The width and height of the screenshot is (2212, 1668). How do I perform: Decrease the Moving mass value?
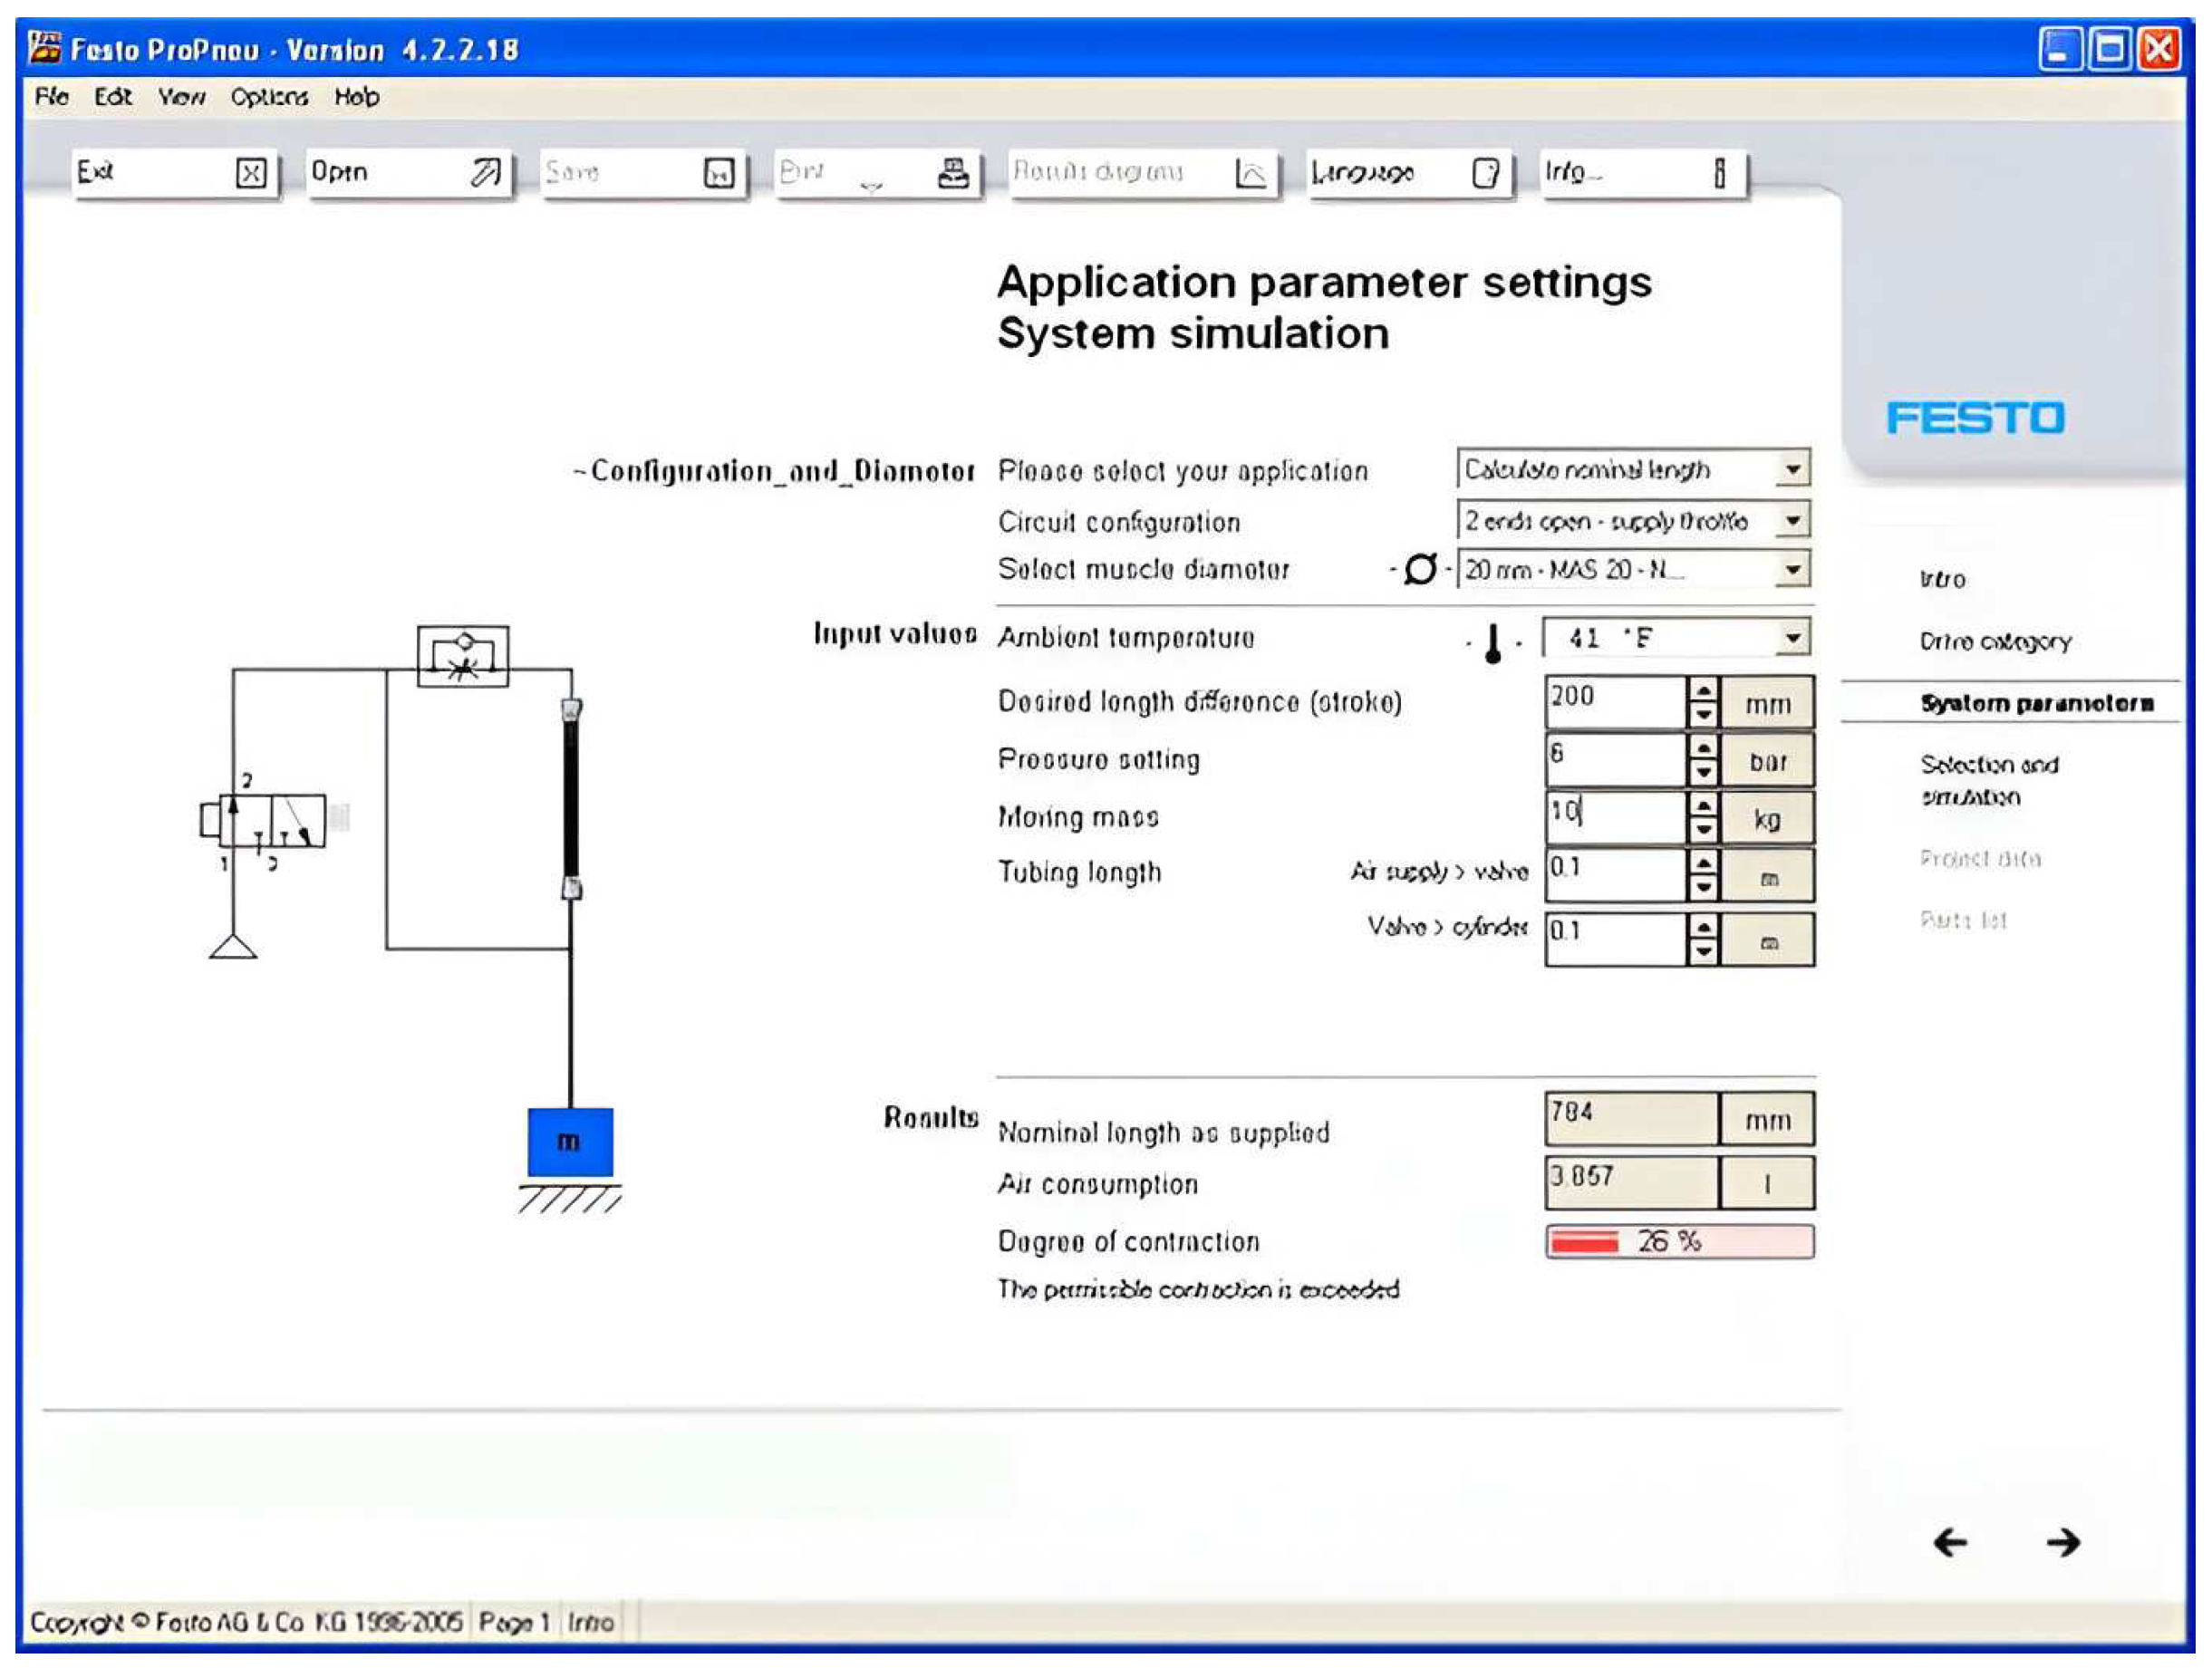pyautogui.click(x=1703, y=830)
